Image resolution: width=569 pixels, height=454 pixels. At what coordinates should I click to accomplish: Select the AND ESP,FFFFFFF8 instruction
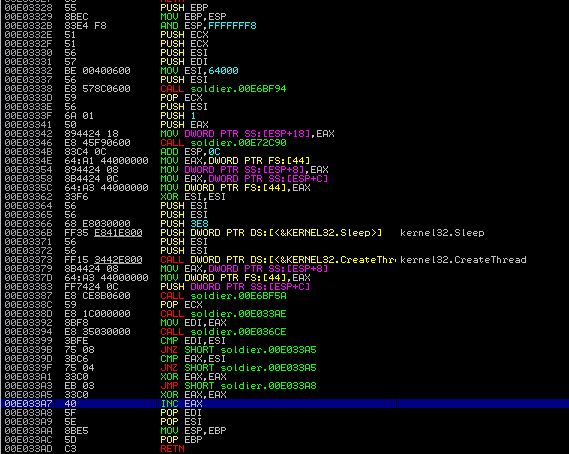(x=208, y=26)
